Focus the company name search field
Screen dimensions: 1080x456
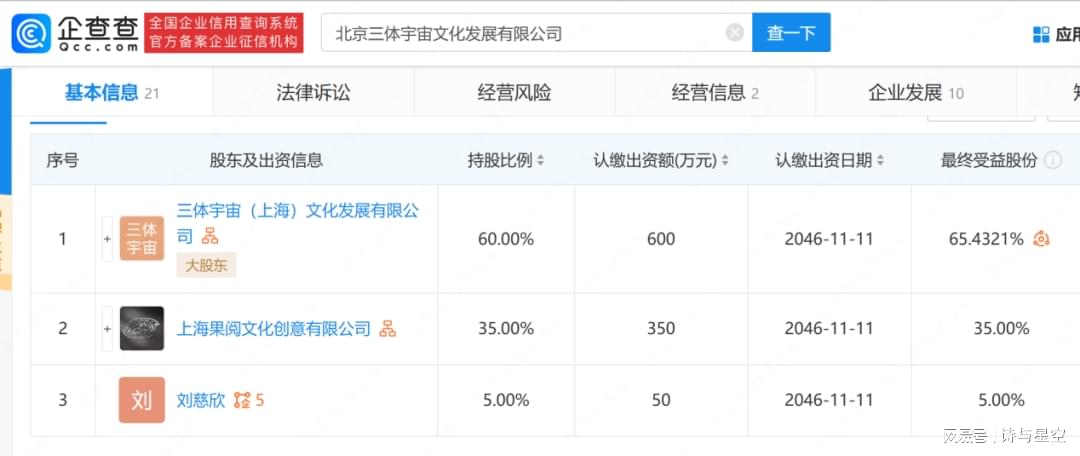click(536, 32)
